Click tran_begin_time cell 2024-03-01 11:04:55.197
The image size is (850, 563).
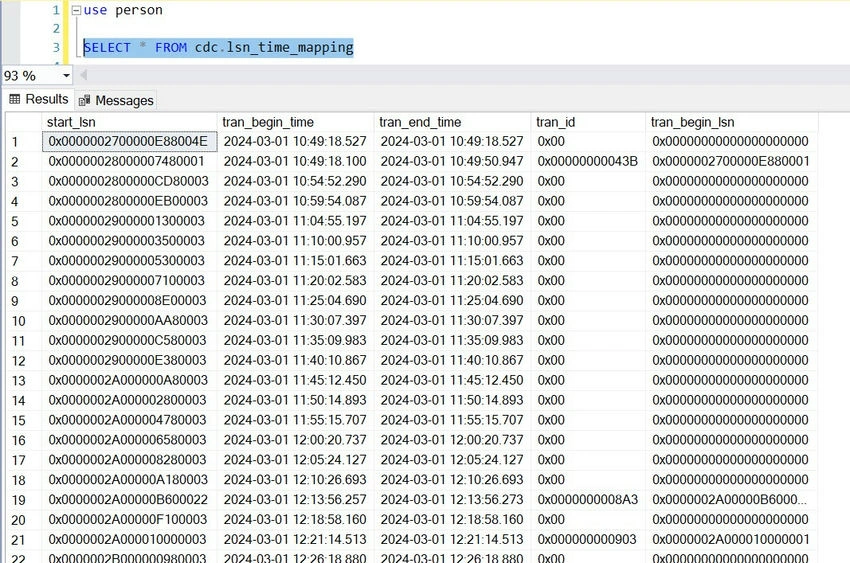[295, 221]
